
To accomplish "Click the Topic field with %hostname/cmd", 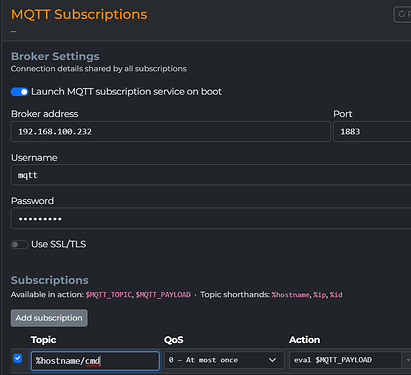I will (x=95, y=361).
